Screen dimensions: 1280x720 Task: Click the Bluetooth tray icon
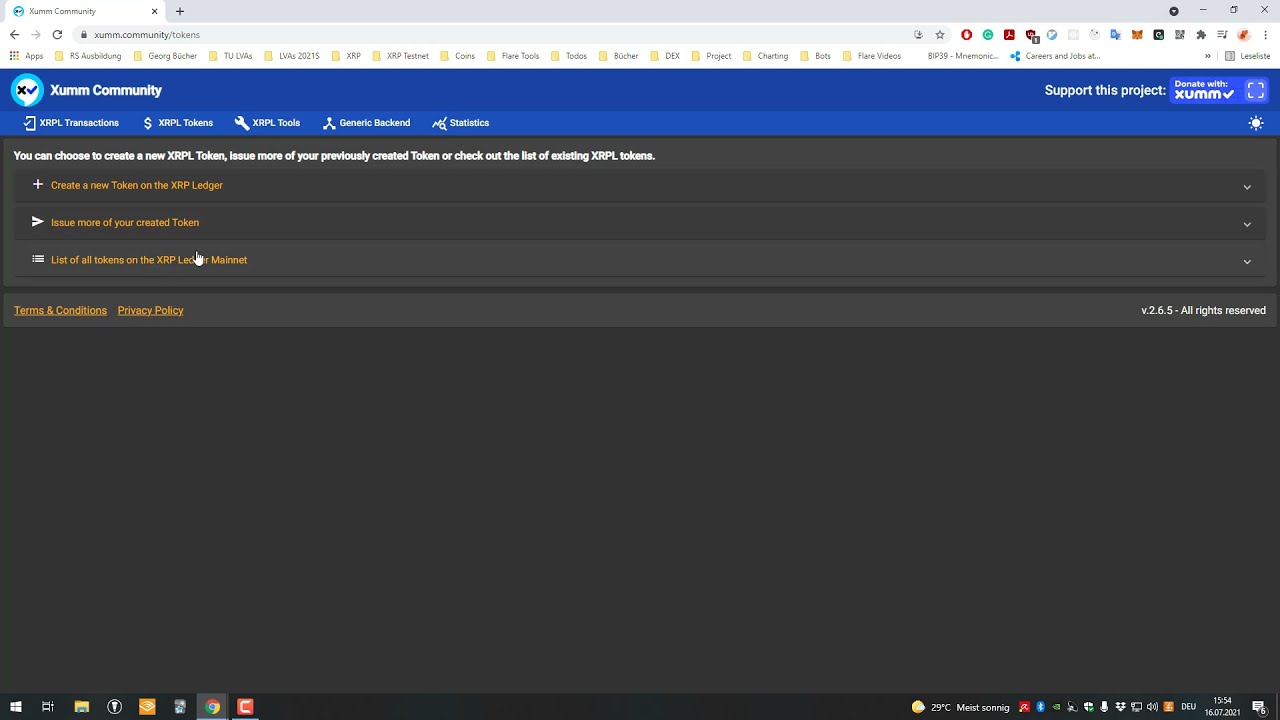click(1040, 707)
